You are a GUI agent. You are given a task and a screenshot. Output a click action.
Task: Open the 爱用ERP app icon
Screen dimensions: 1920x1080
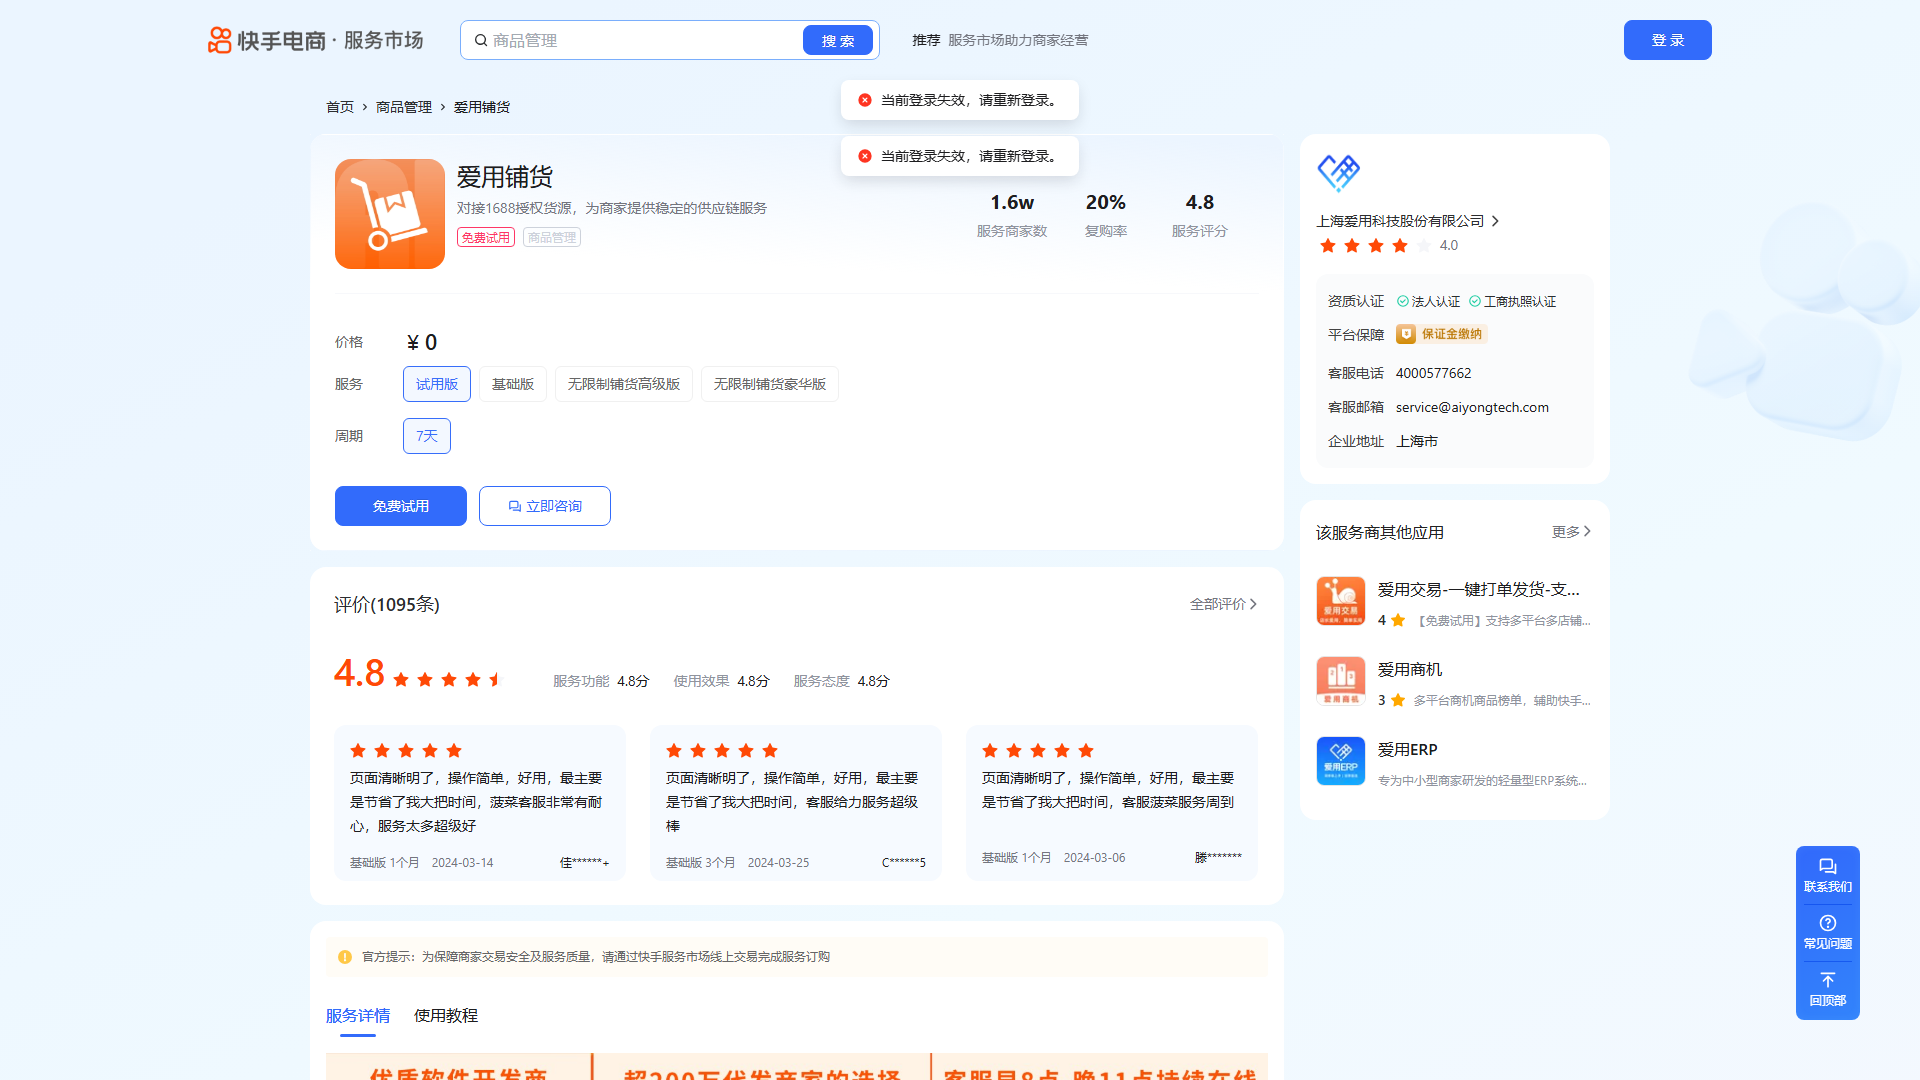click(x=1341, y=761)
